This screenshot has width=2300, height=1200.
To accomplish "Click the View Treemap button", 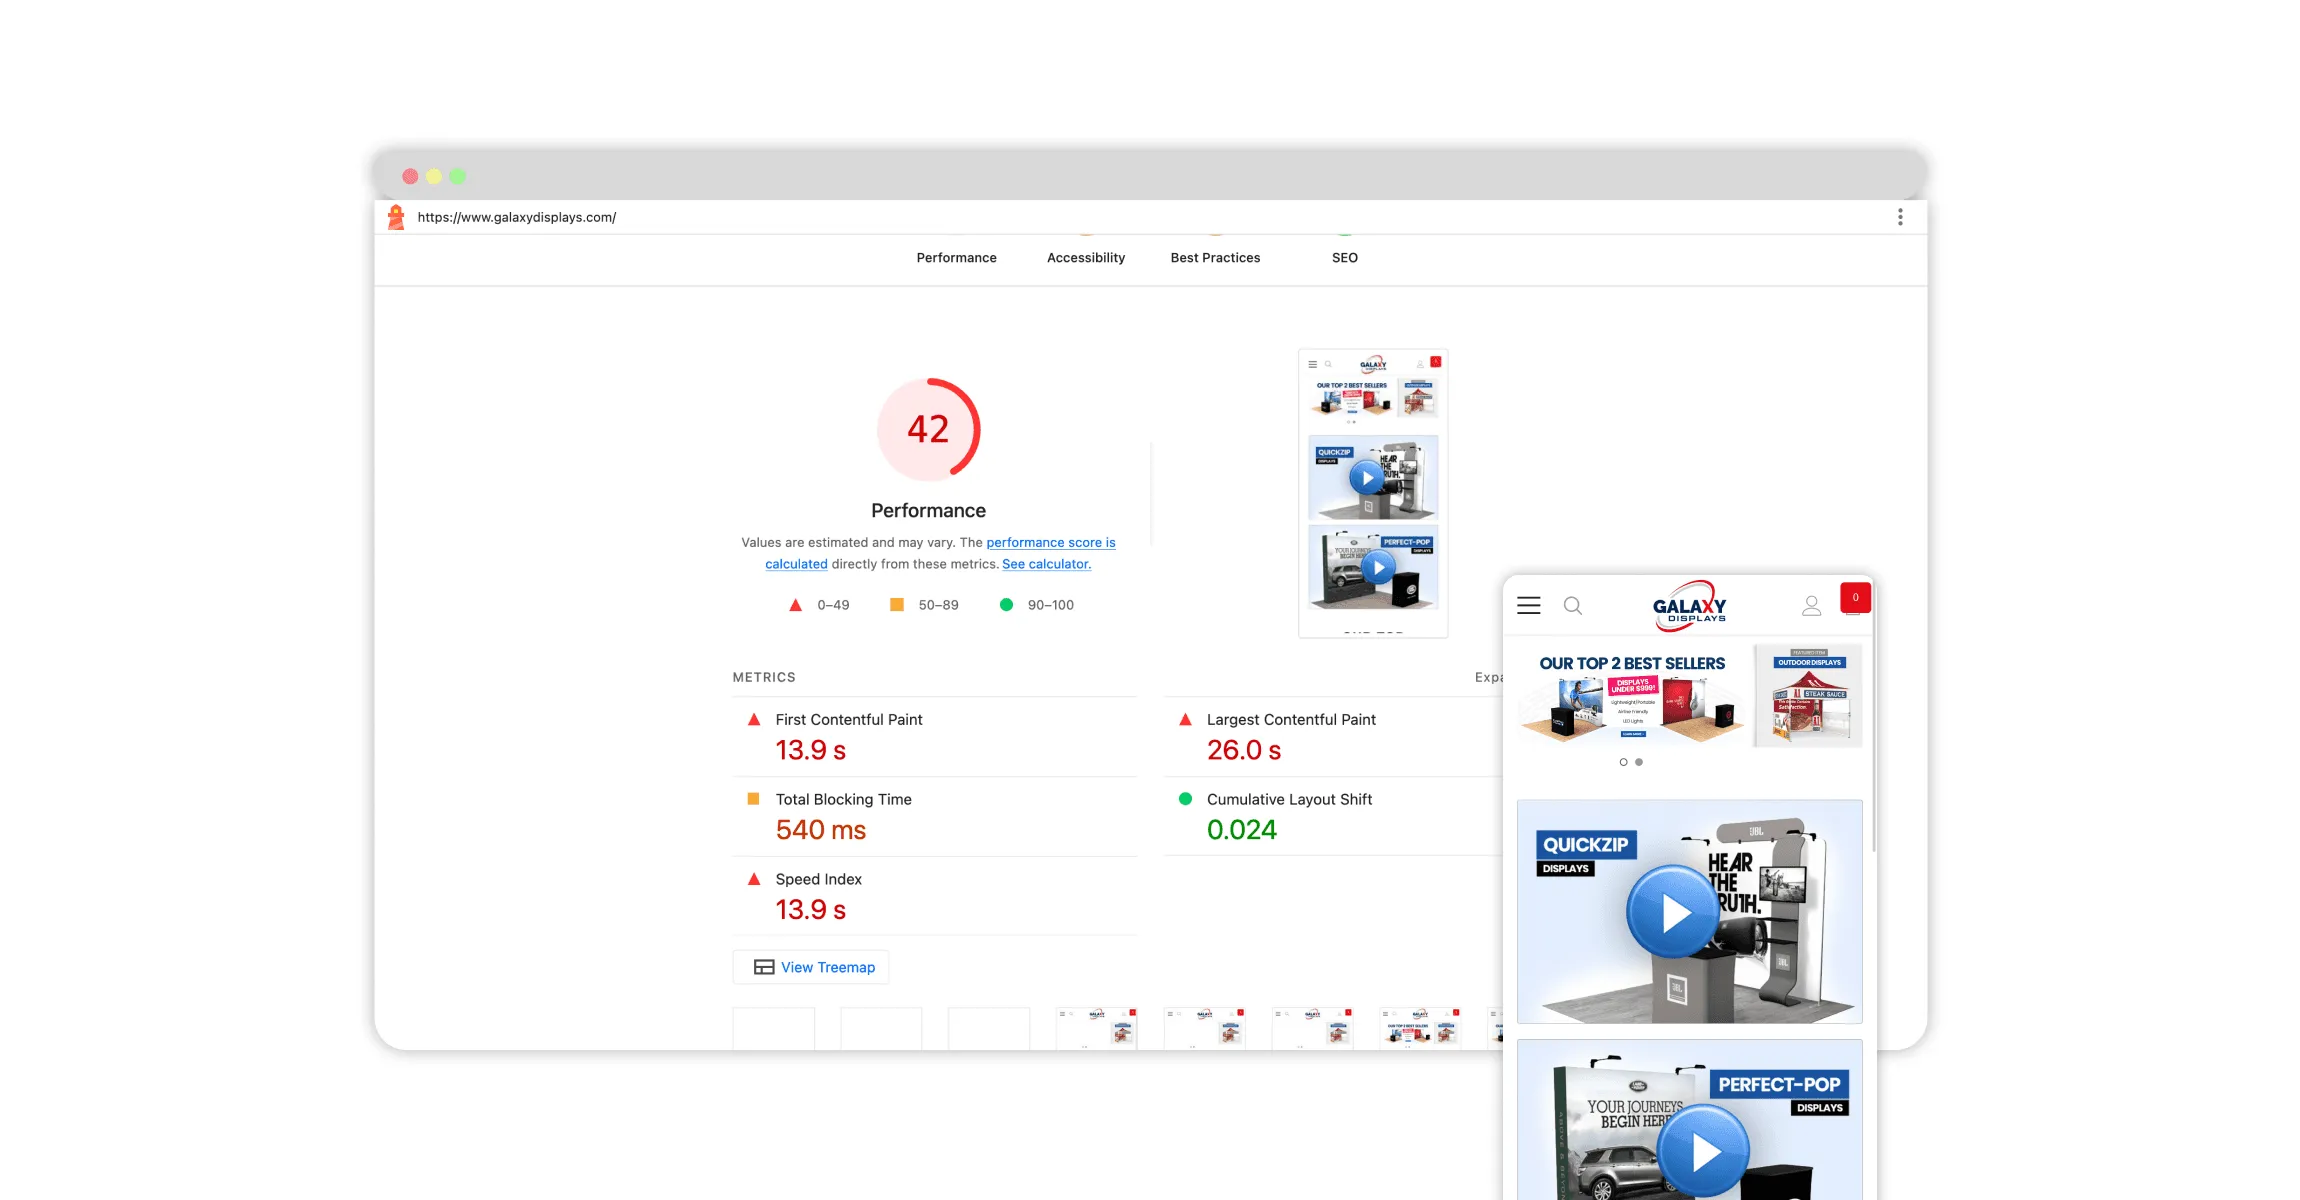I will pos(811,967).
